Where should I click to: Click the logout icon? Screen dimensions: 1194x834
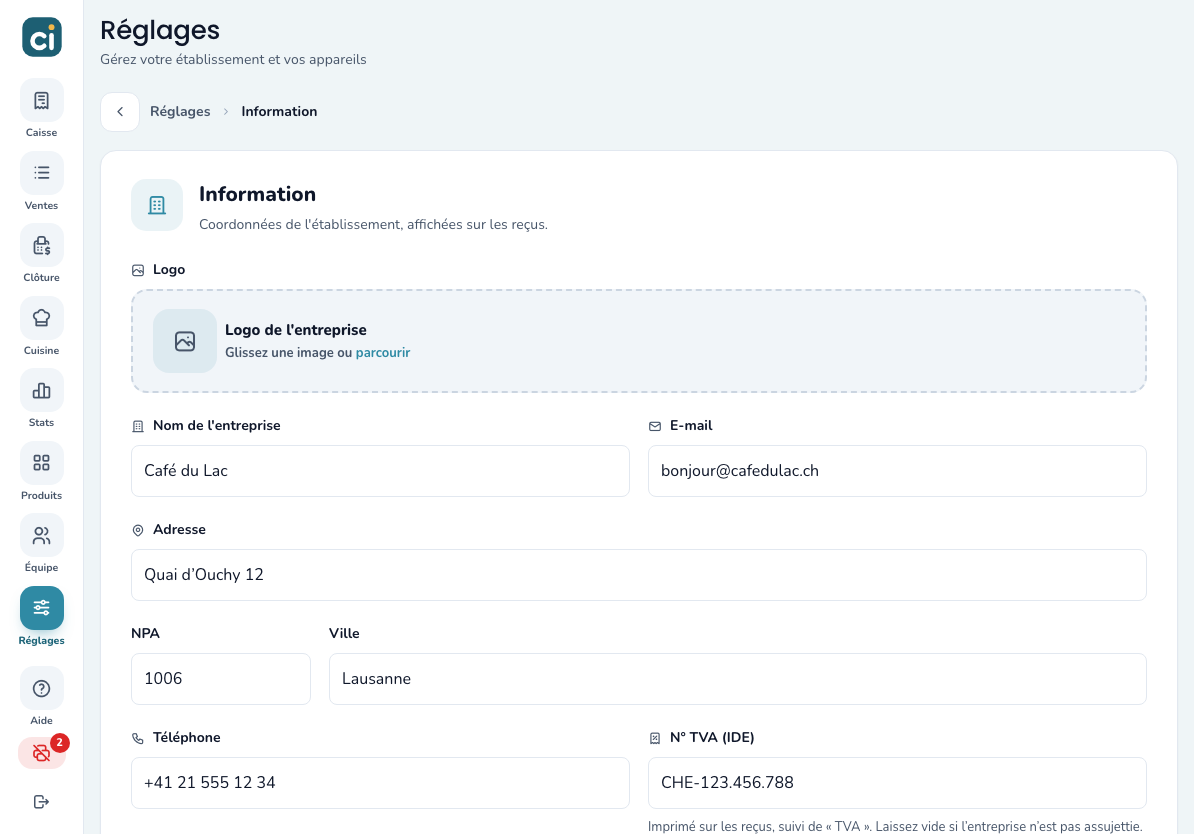pyautogui.click(x=41, y=801)
